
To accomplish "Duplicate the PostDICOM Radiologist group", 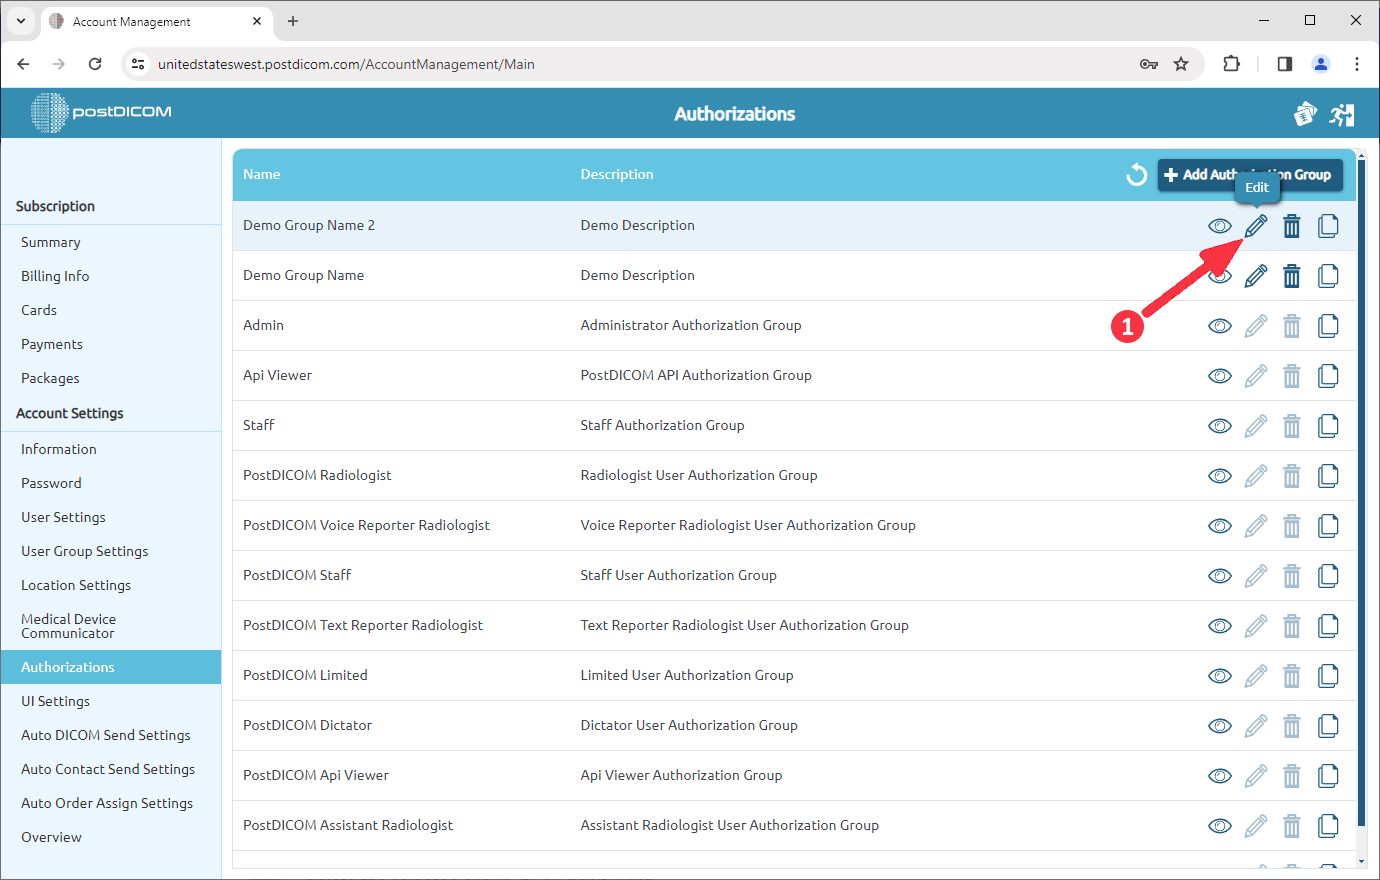I will coord(1328,475).
